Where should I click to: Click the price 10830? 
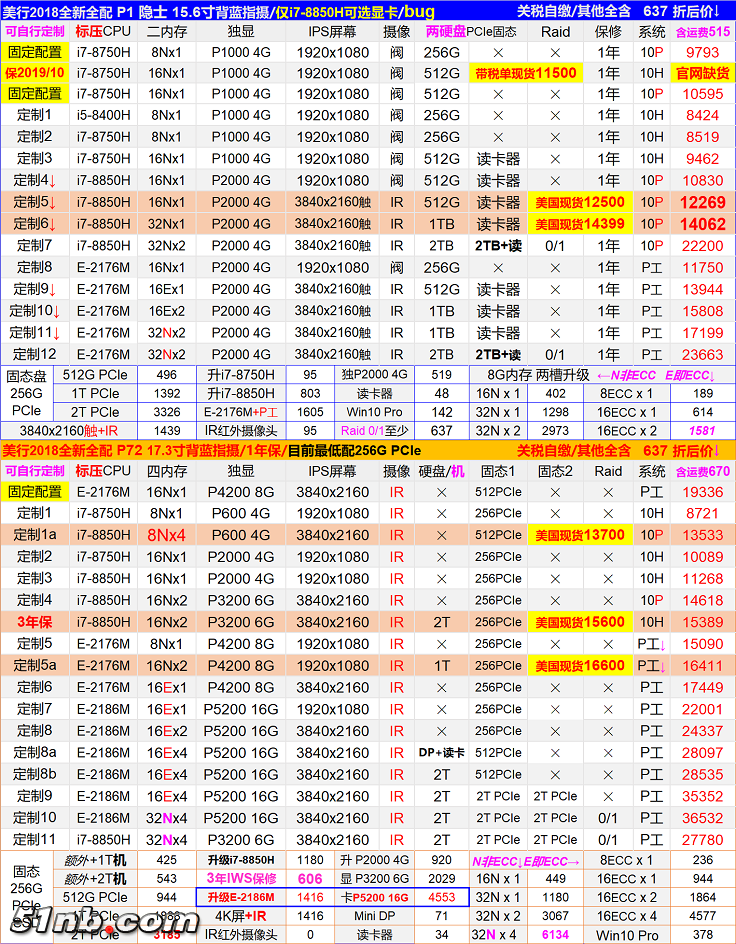[x=702, y=181]
